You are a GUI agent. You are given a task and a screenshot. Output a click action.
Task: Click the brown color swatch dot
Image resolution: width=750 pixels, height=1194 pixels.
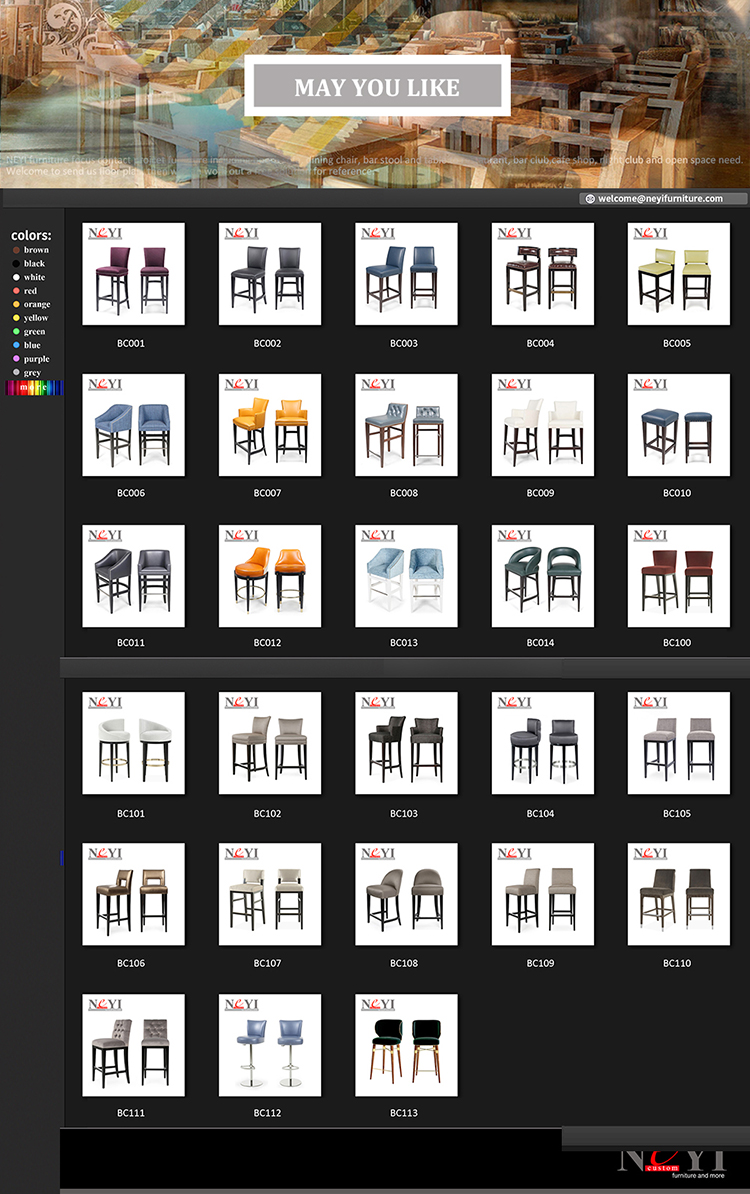[x=16, y=250]
